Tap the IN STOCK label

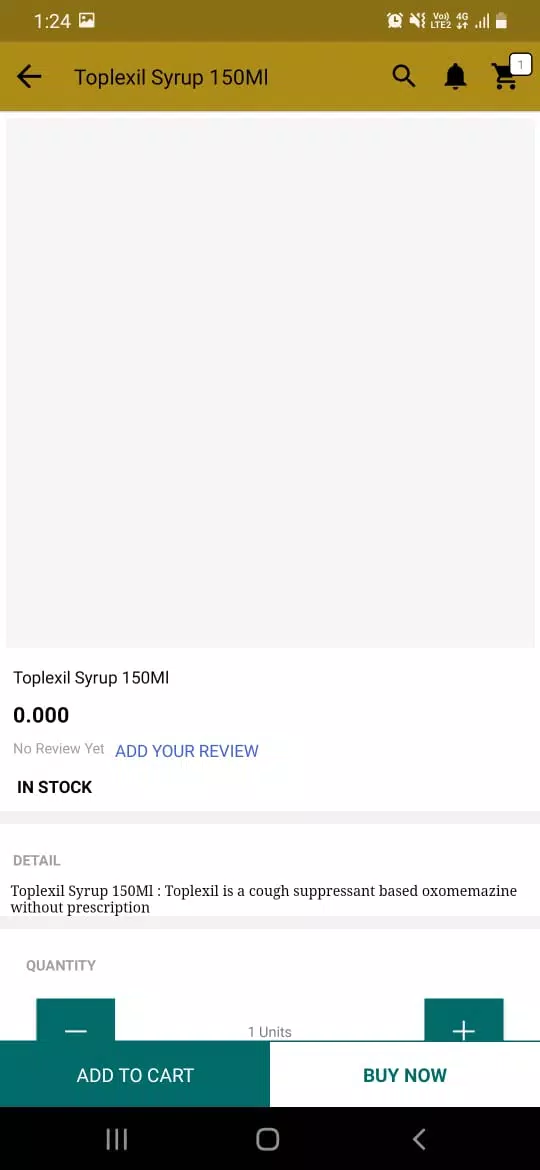(x=54, y=787)
